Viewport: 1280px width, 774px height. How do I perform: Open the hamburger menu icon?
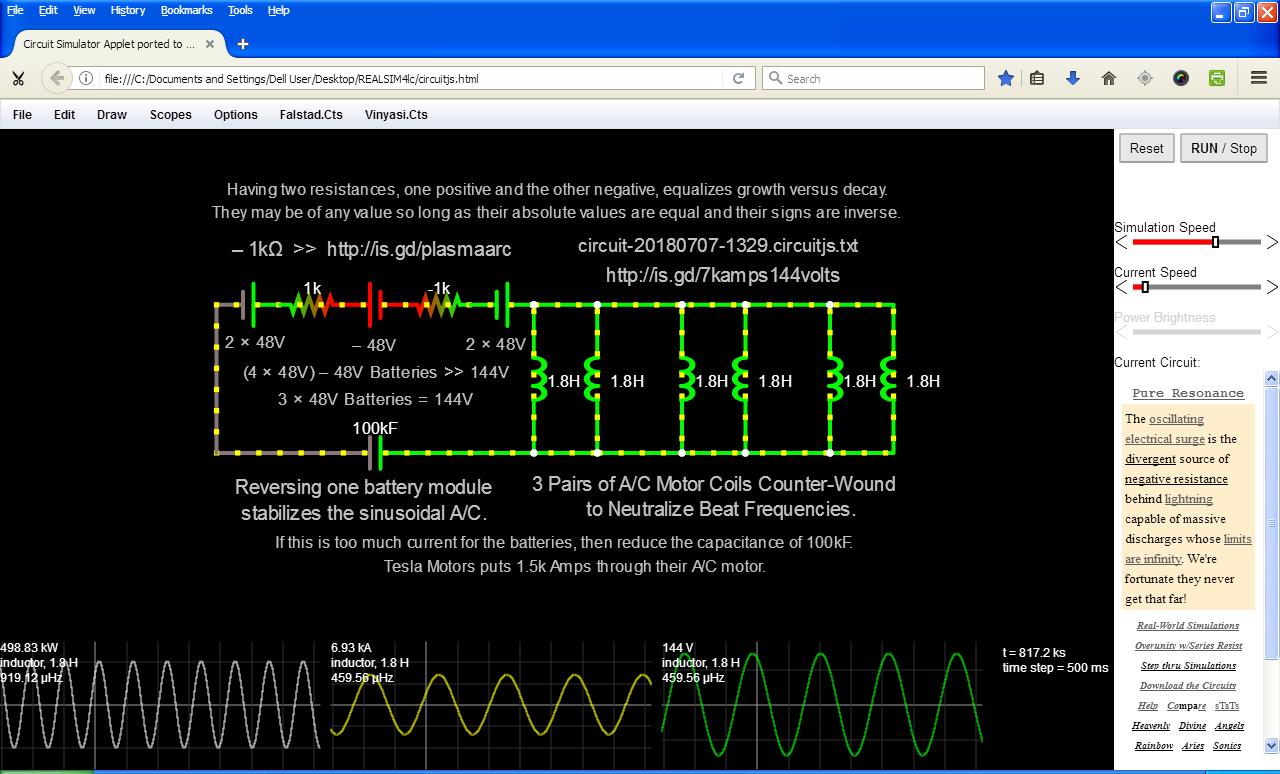1259,78
